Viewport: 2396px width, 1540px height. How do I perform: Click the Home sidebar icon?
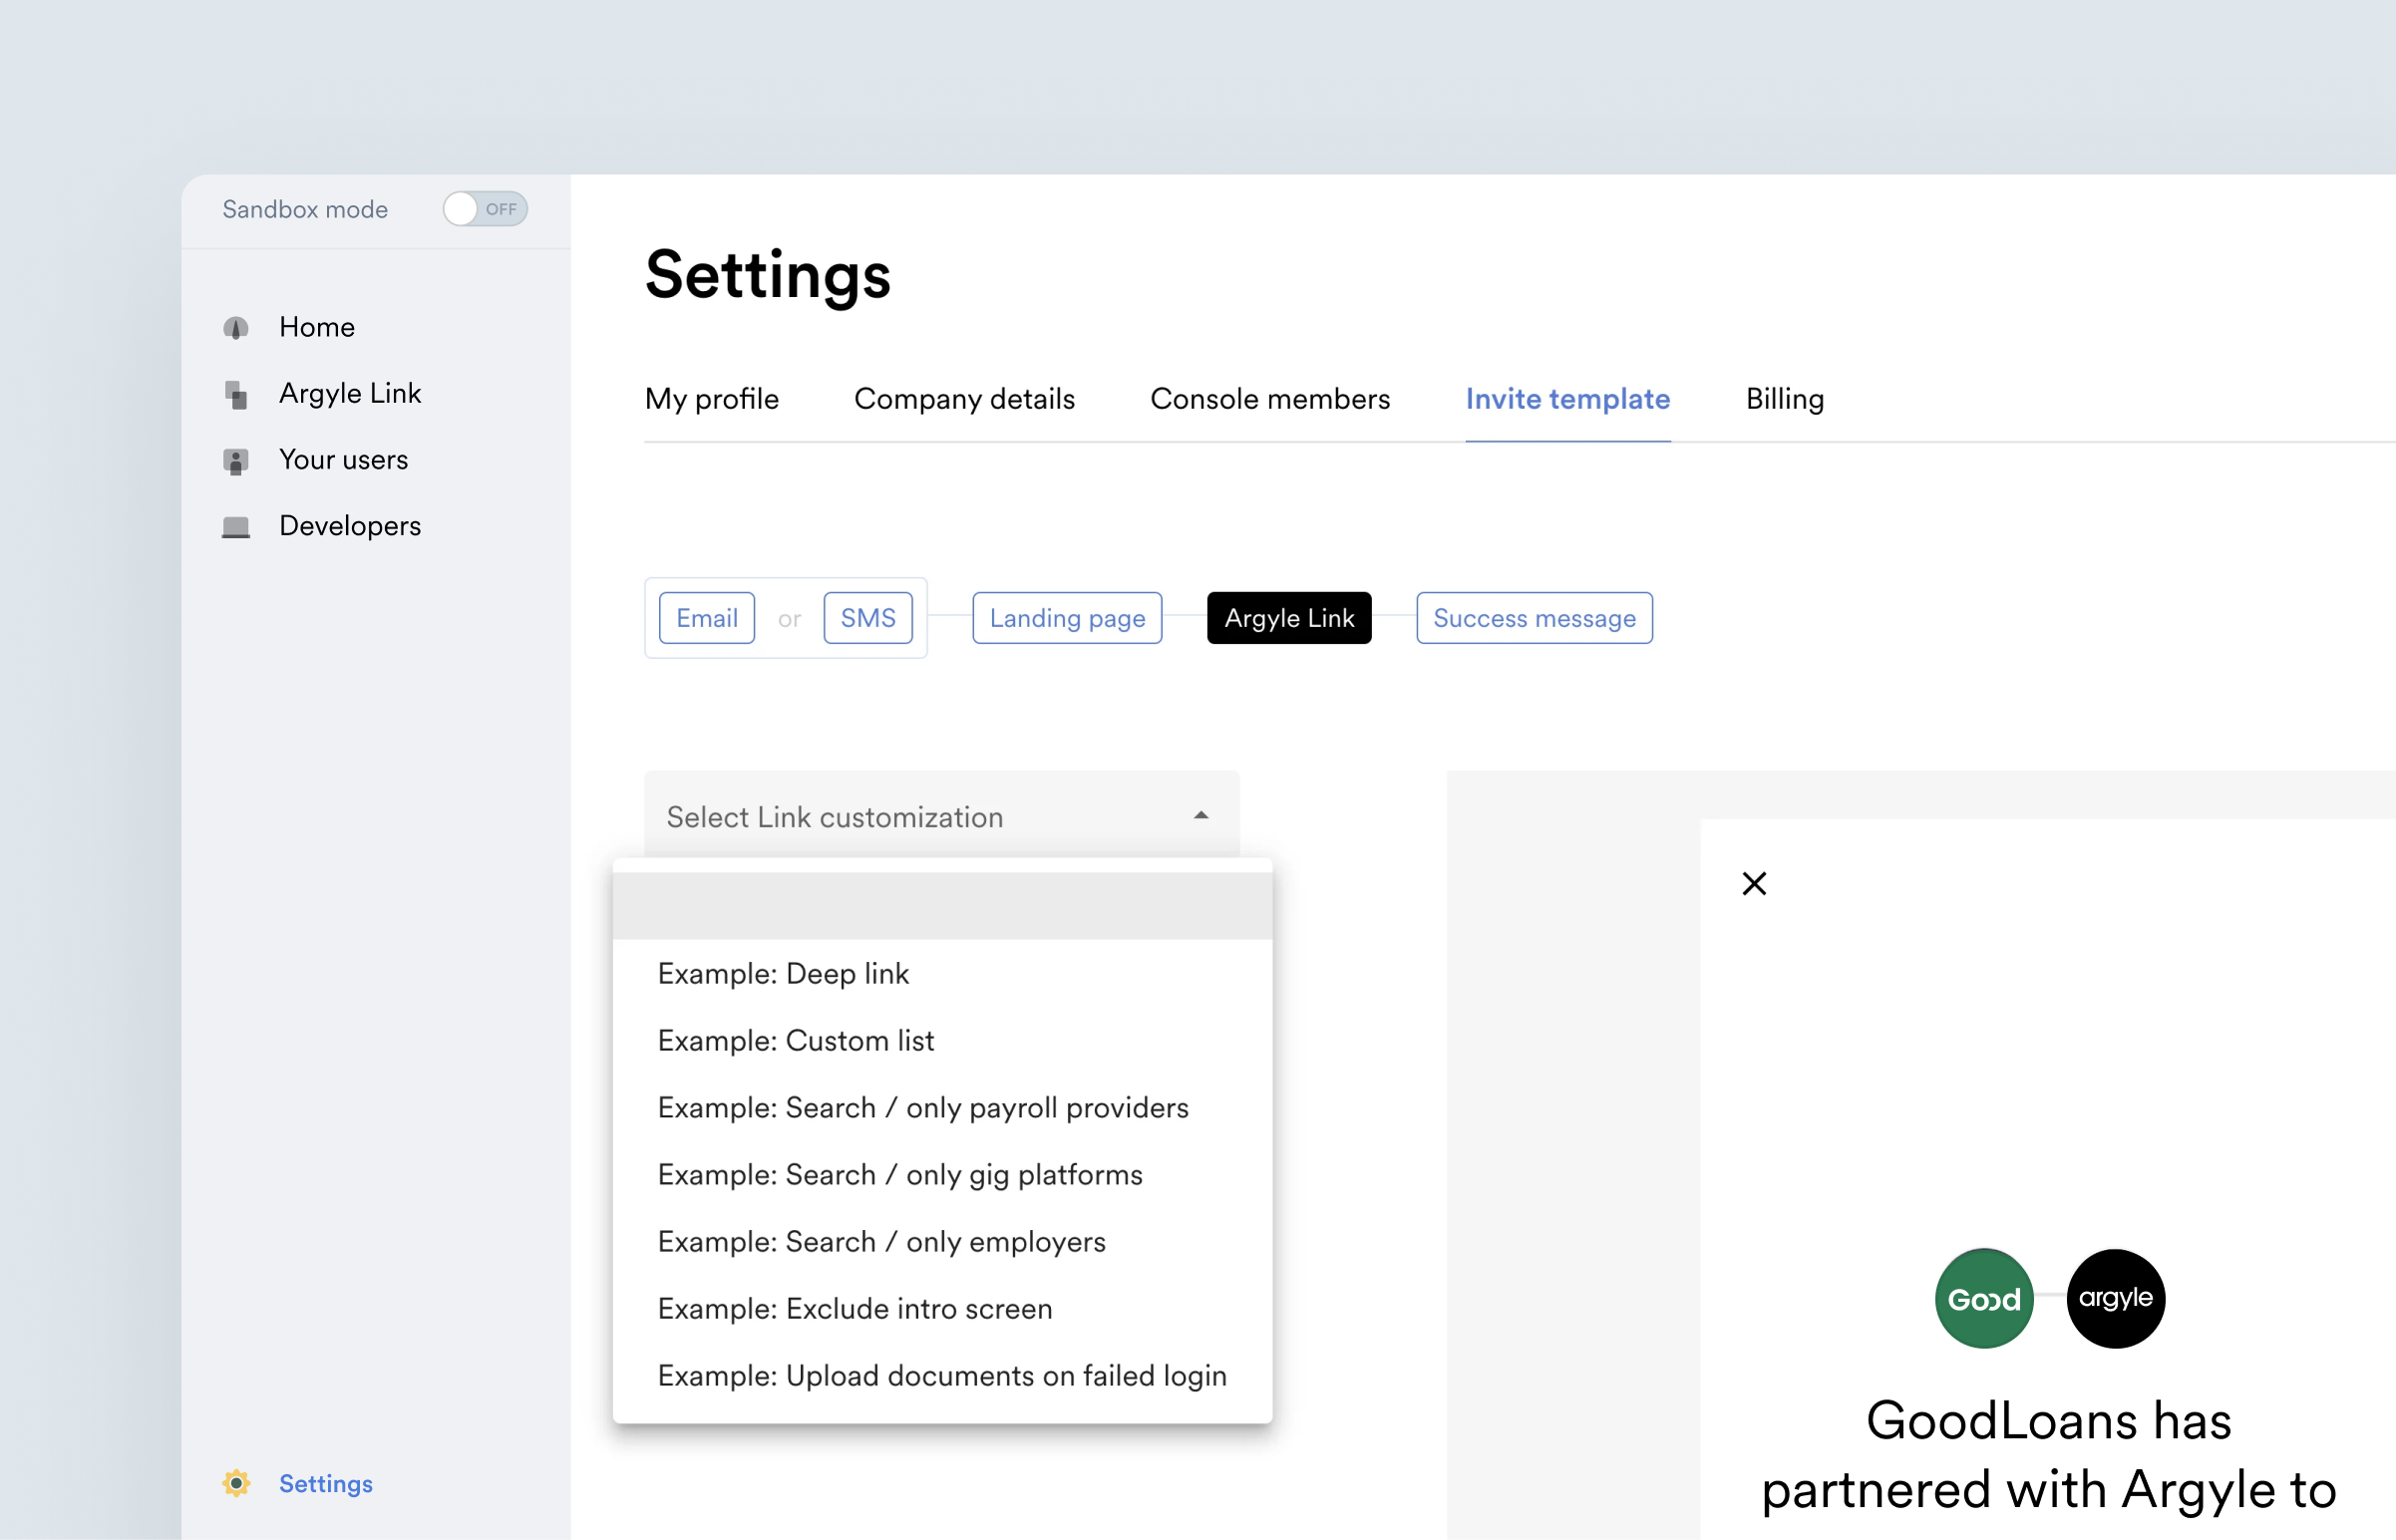click(x=236, y=328)
